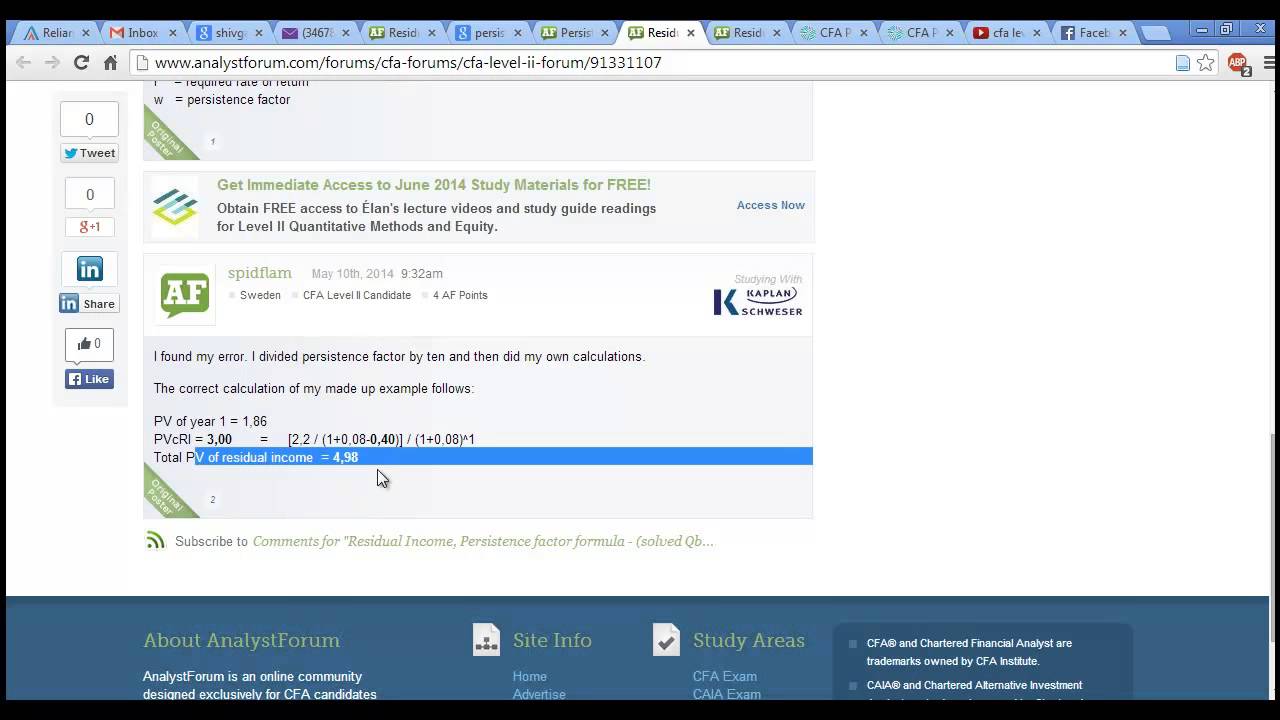Click the Facebook Like button
Viewport: 1280px width, 720px height.
tap(89, 379)
